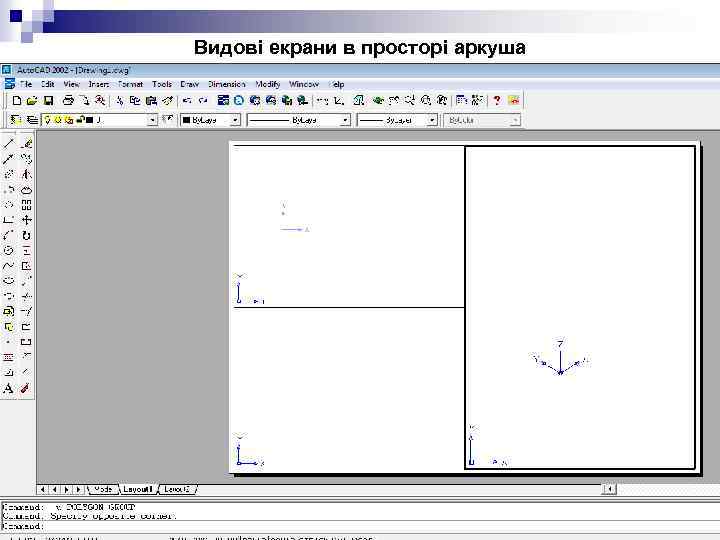This screenshot has height=540, width=720.
Task: Select the Move tool
Action: (x=26, y=220)
